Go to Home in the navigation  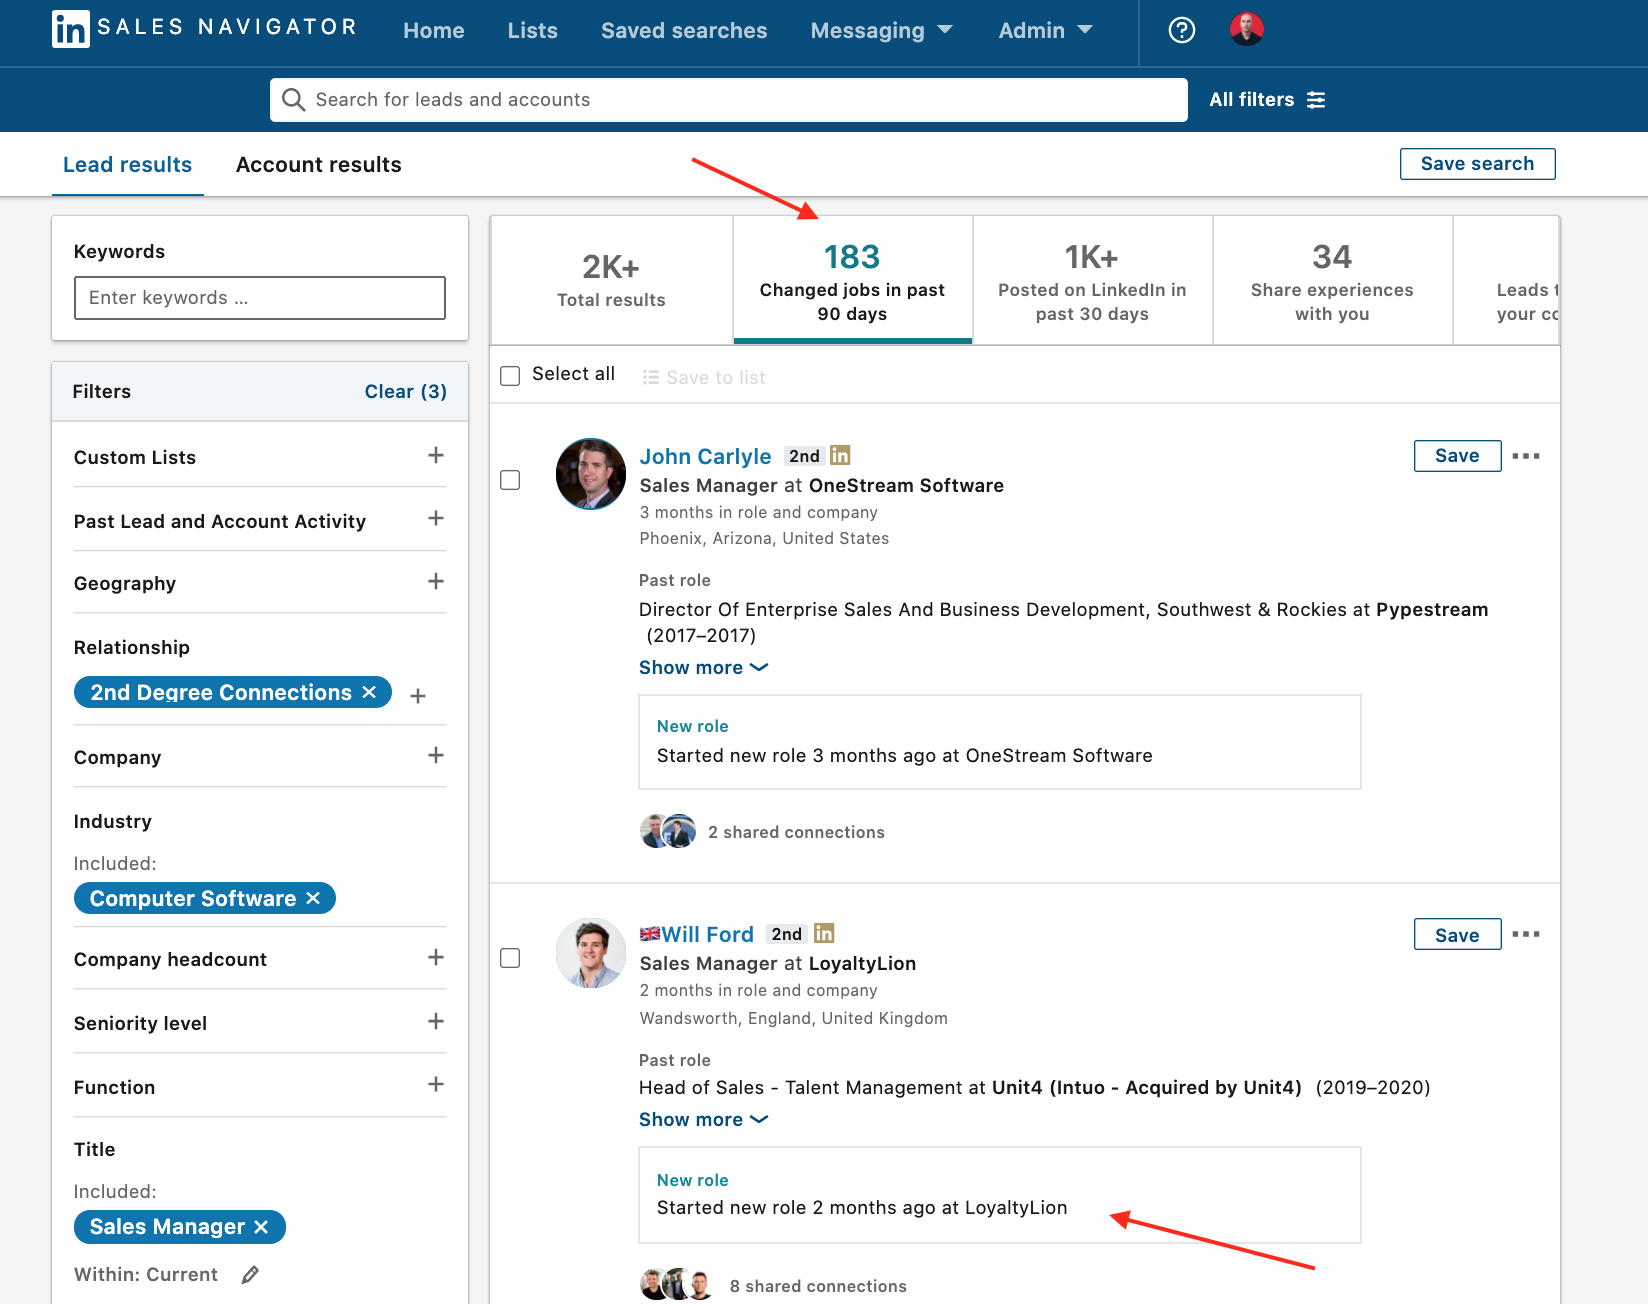point(434,31)
